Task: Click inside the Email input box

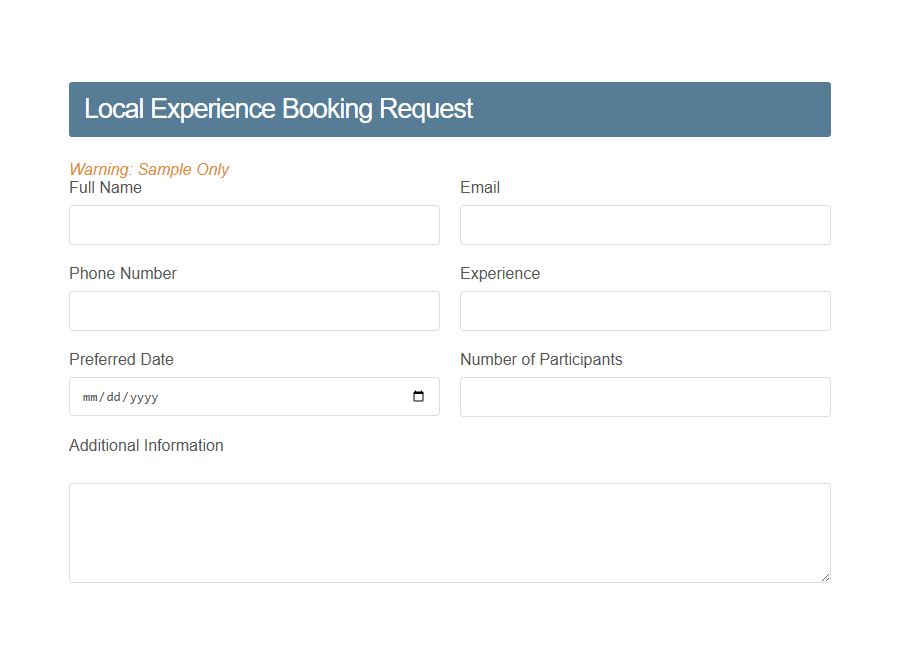Action: point(645,224)
